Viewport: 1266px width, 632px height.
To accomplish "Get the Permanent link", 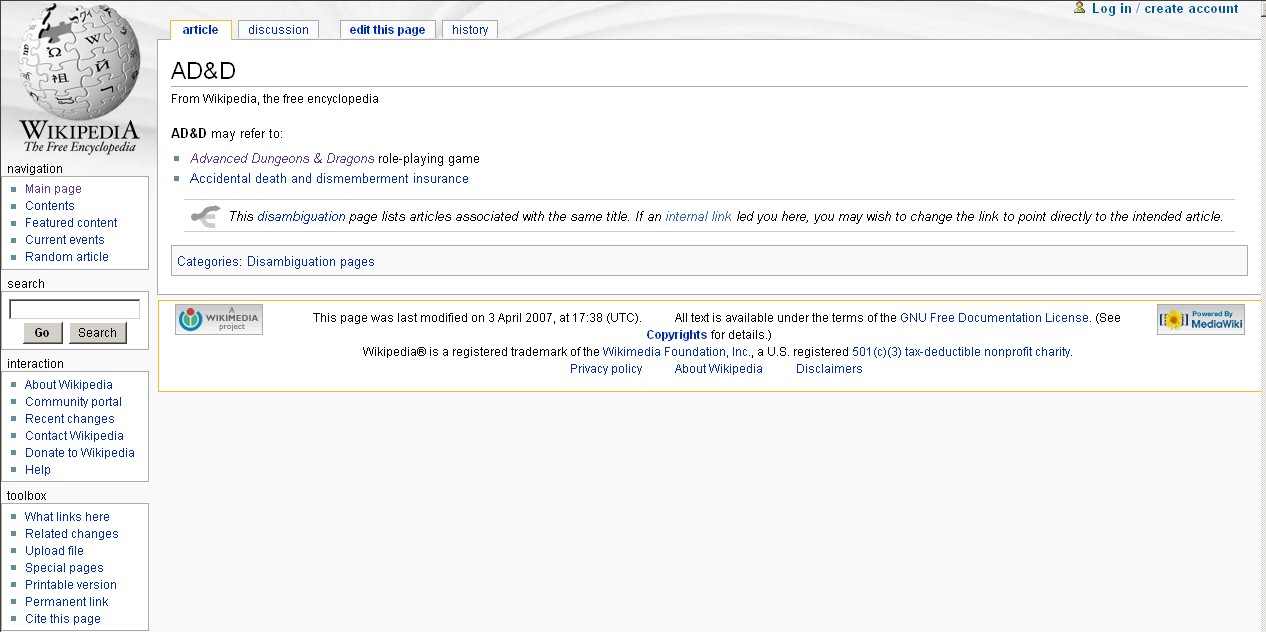I will pyautogui.click(x=67, y=602).
